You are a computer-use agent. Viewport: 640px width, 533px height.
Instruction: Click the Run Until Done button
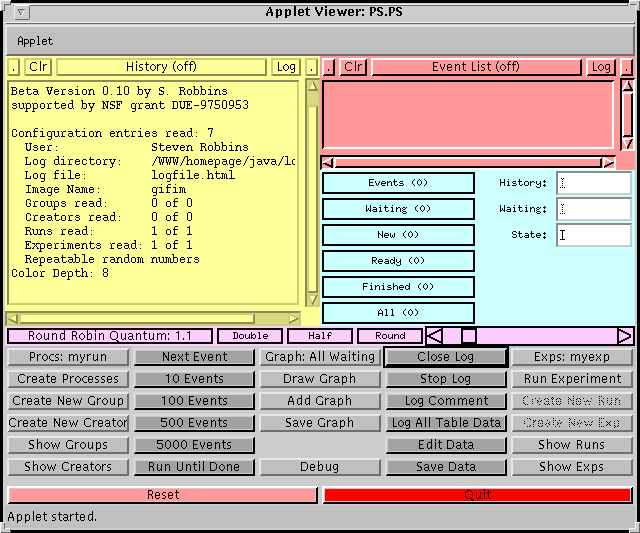pyautogui.click(x=194, y=467)
